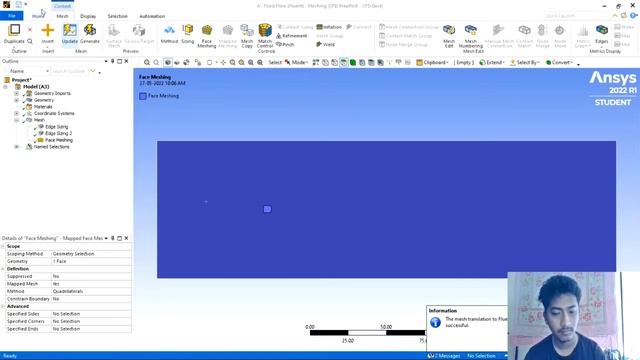
Task: Open the Convert dropdown
Action: click(559, 62)
